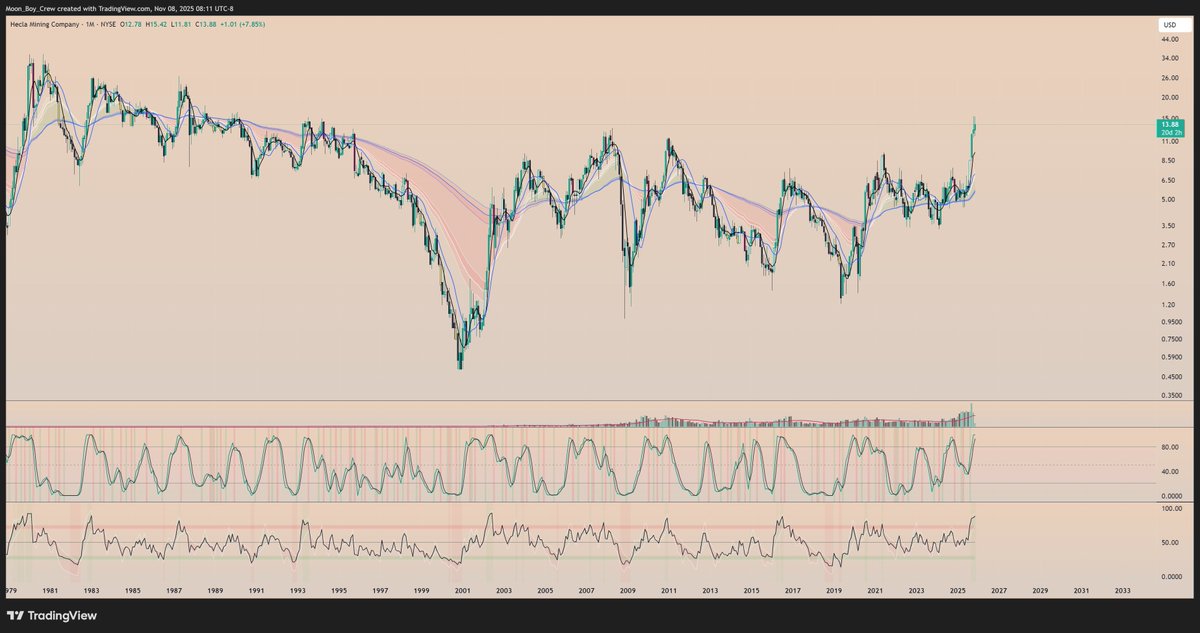The image size is (1200, 633).
Task: Click the 1995 label on the time axis
Action: 338,591
